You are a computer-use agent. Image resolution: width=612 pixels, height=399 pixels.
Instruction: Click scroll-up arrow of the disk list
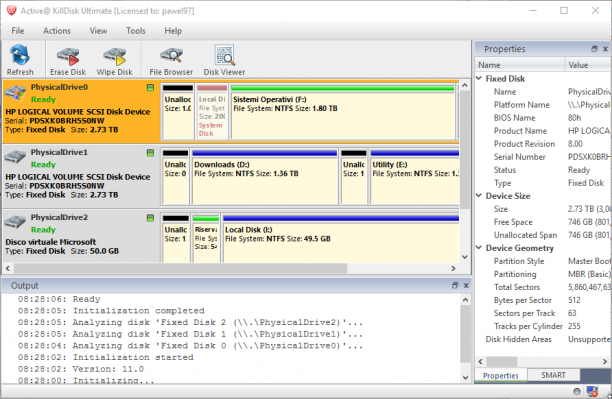pos(464,85)
